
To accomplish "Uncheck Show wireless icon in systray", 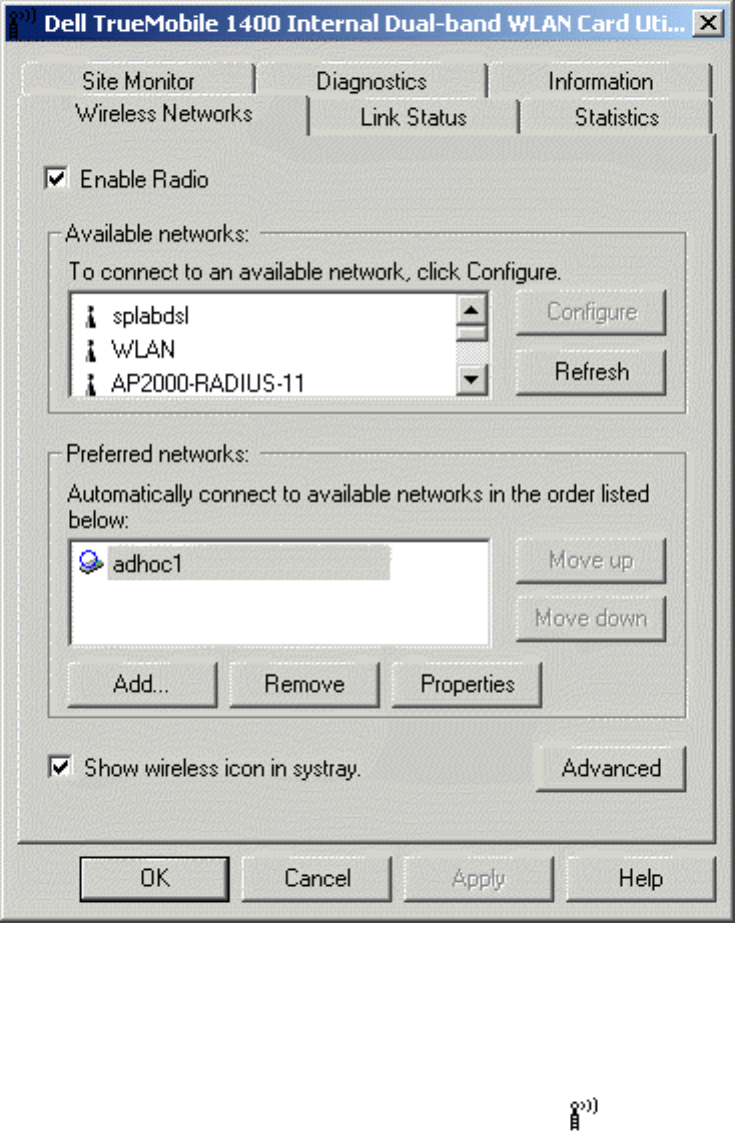I will coord(59,767).
